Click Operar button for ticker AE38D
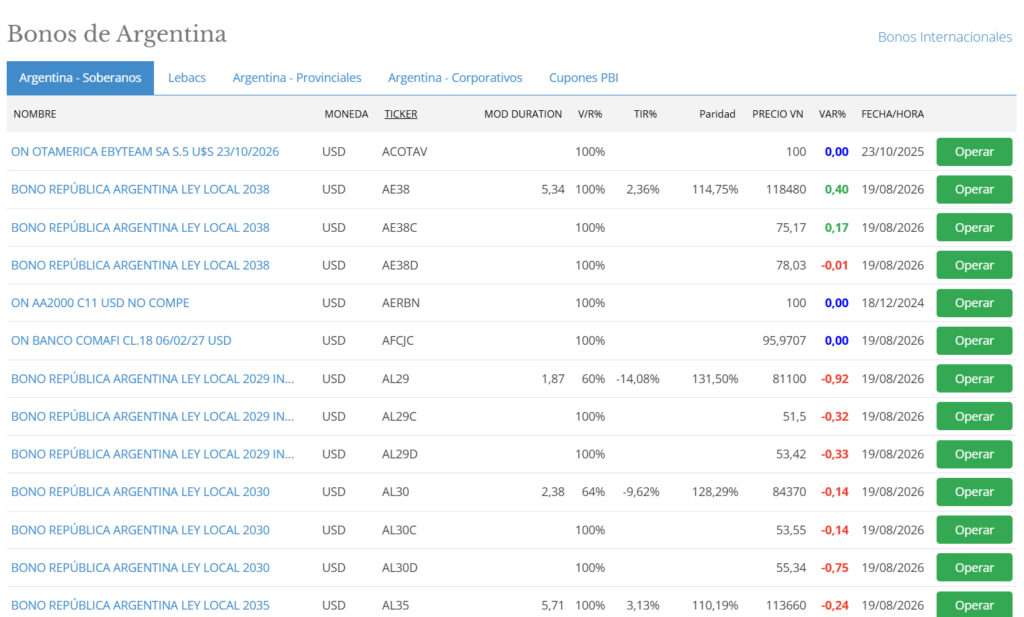 click(x=974, y=265)
